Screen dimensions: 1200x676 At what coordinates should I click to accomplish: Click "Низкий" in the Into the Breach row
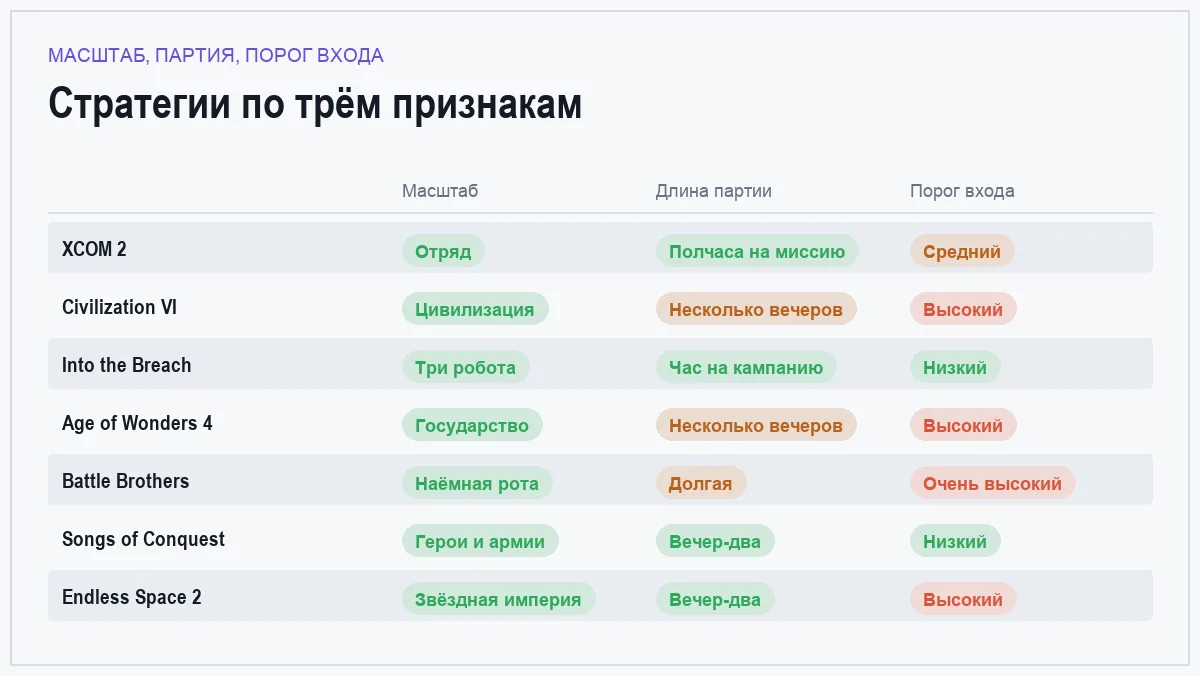click(x=955, y=367)
